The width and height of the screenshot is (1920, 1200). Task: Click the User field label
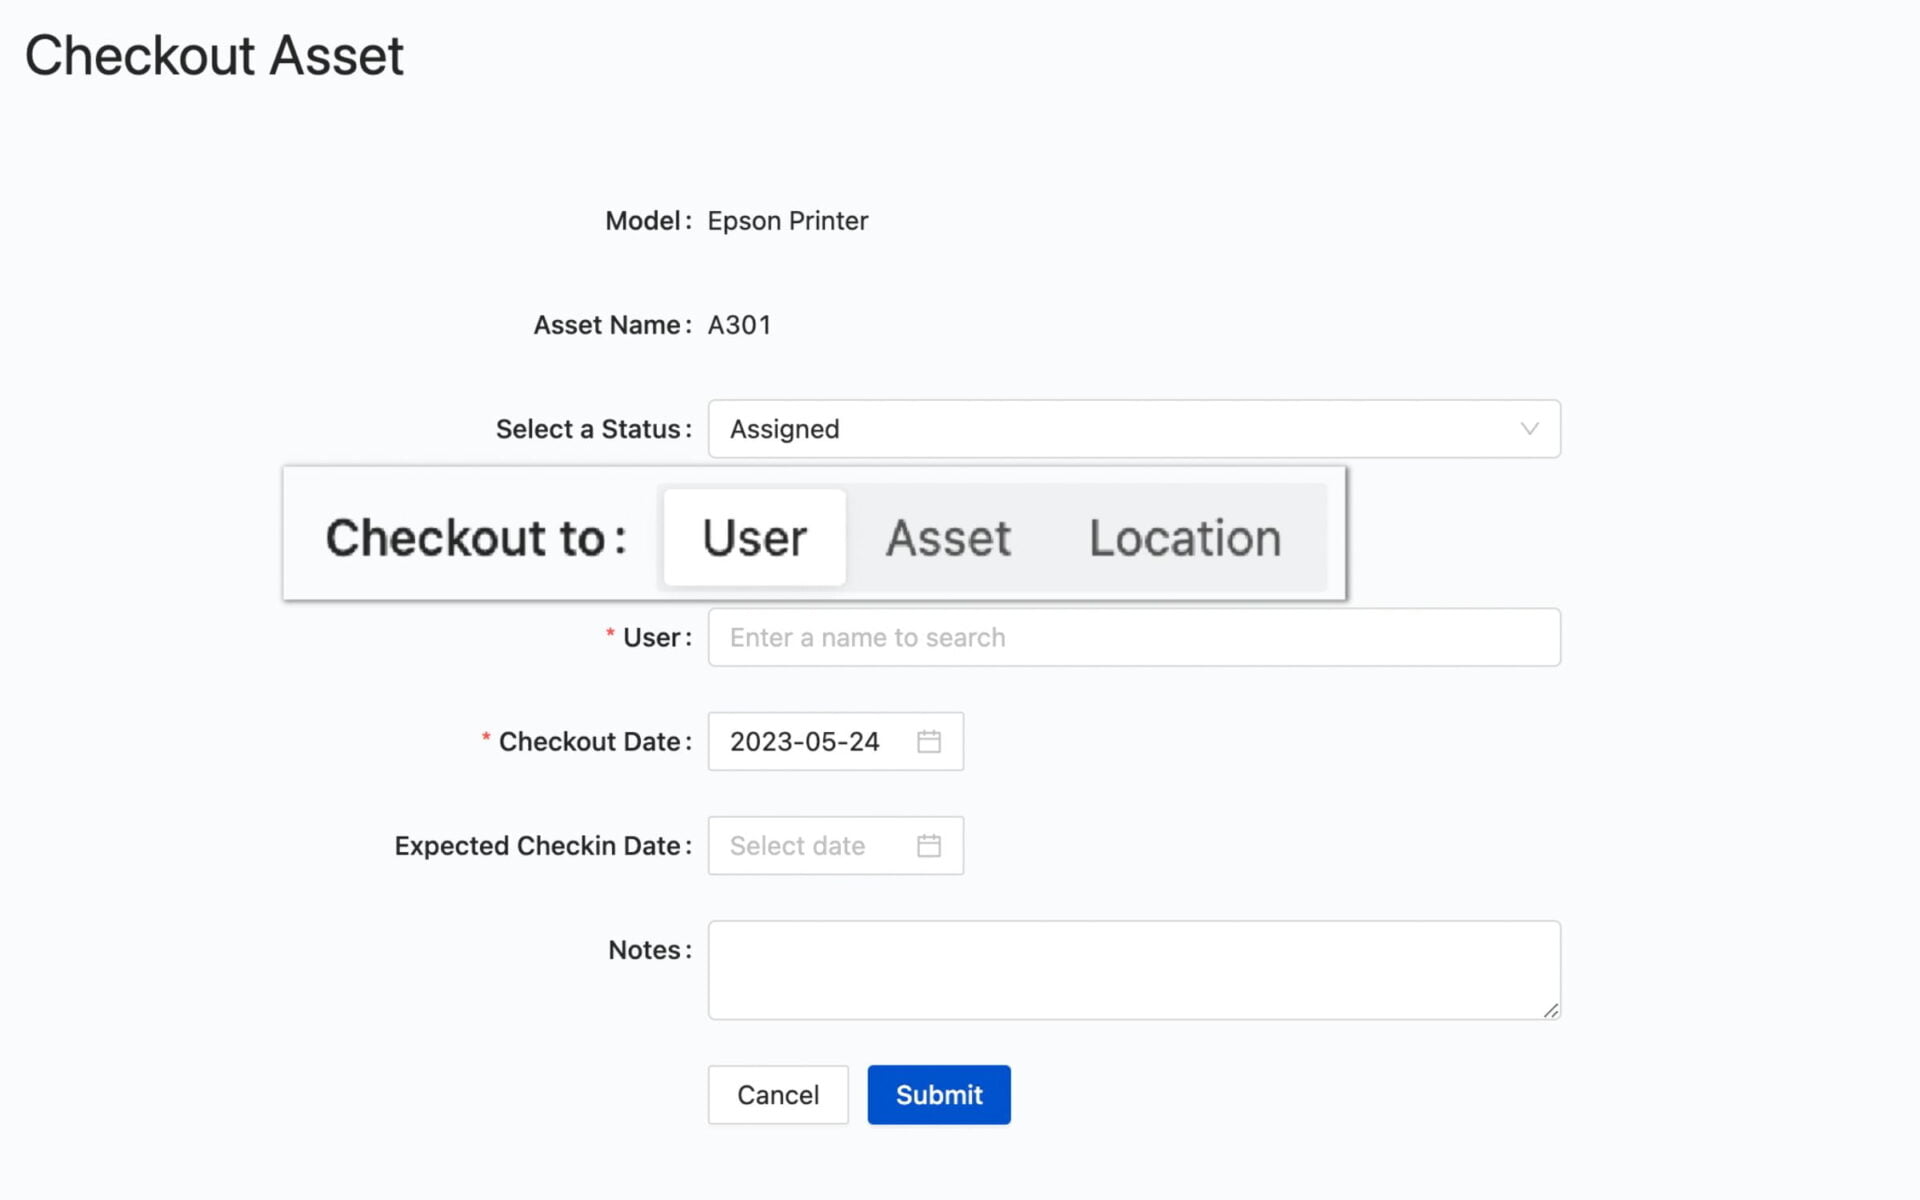657,637
